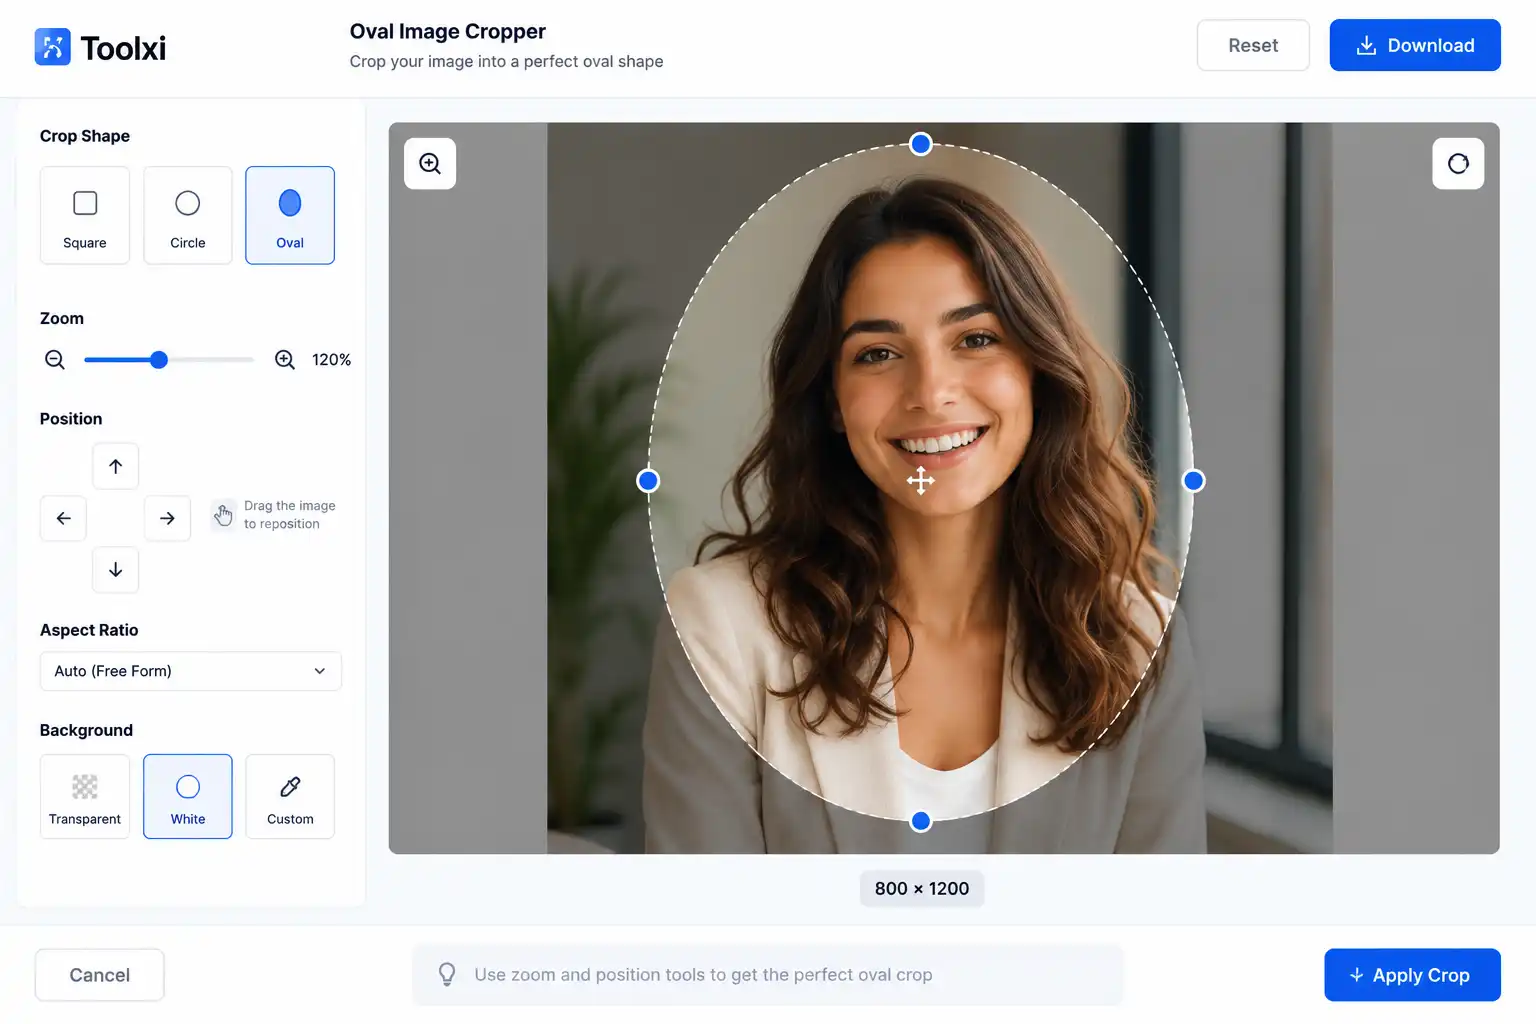Move image up with the up arrow
Screen dimensions: 1536x1024
pyautogui.click(x=116, y=466)
